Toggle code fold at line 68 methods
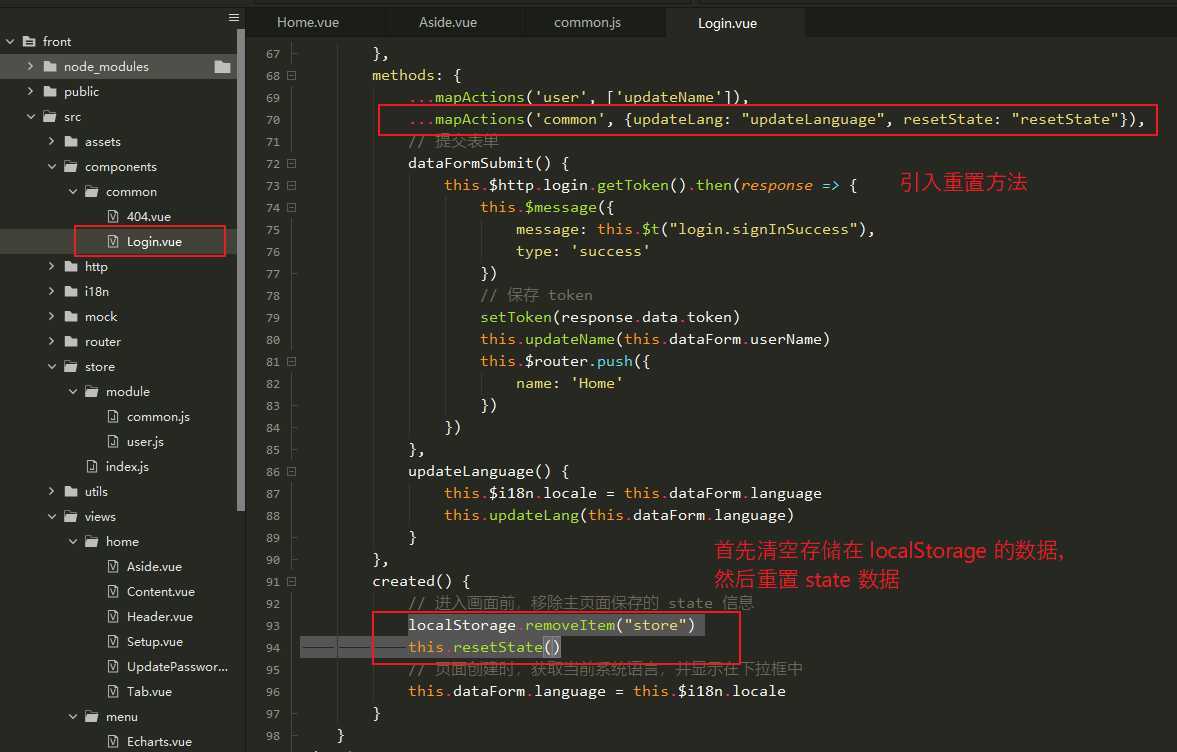The image size is (1177, 752). tap(291, 75)
